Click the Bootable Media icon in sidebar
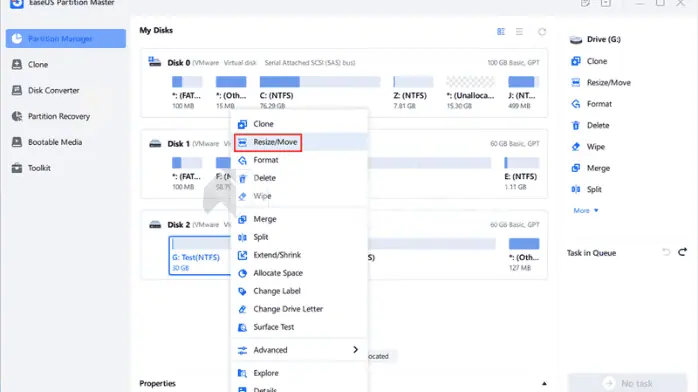Image resolution: width=698 pixels, height=392 pixels. [17, 142]
